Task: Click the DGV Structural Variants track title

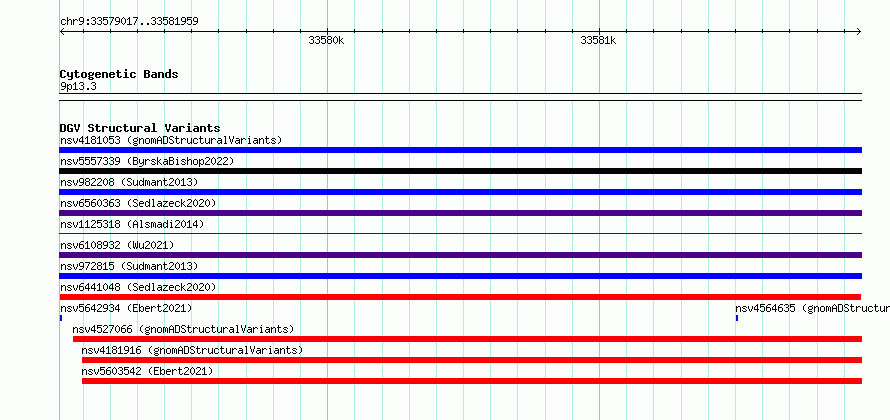Action: [x=140, y=128]
